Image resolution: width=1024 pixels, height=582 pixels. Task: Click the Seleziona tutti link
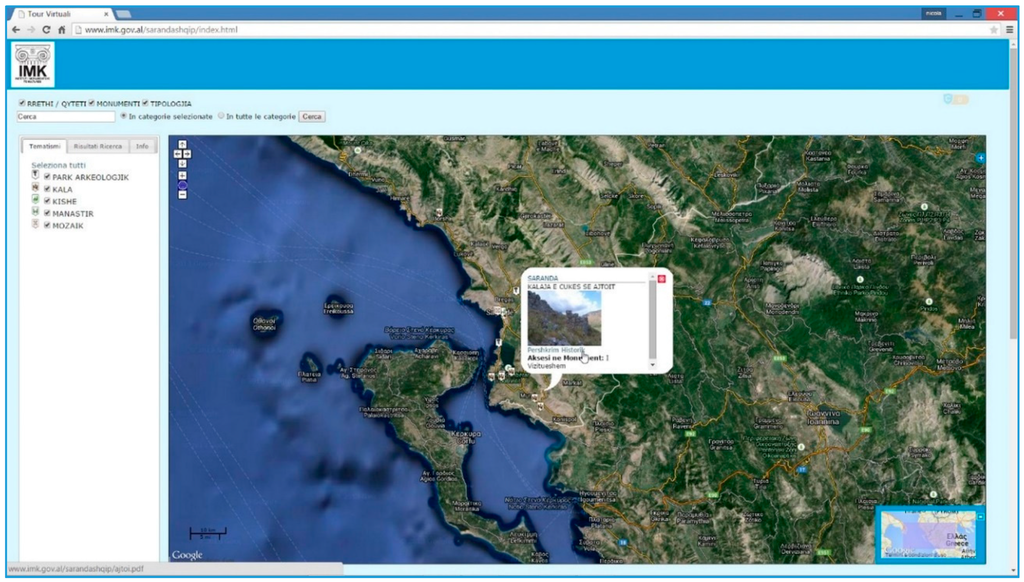point(58,165)
